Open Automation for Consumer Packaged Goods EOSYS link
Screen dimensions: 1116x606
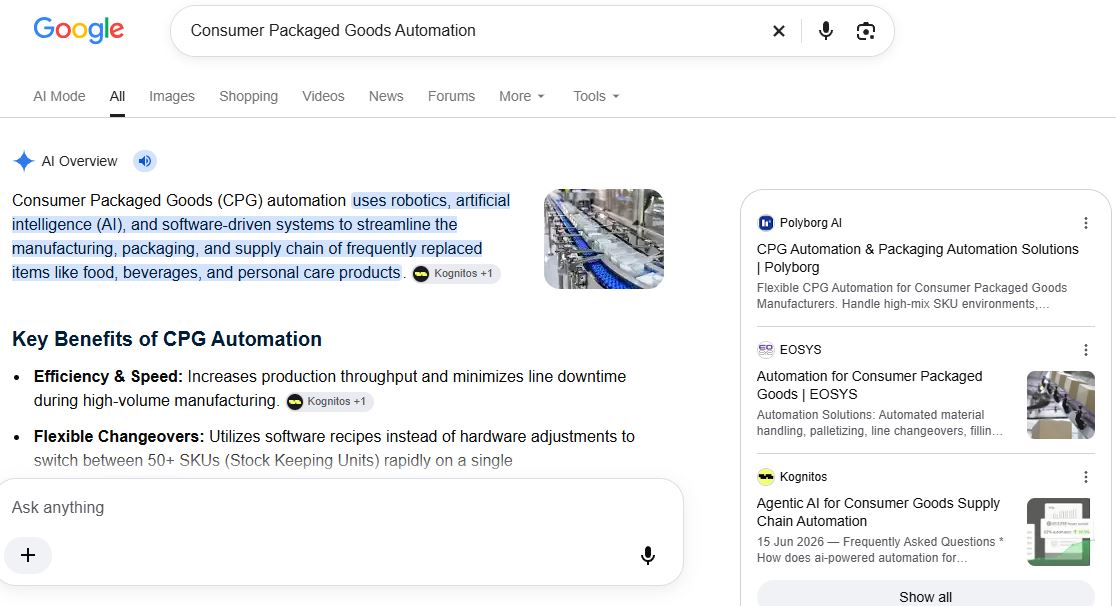click(869, 385)
